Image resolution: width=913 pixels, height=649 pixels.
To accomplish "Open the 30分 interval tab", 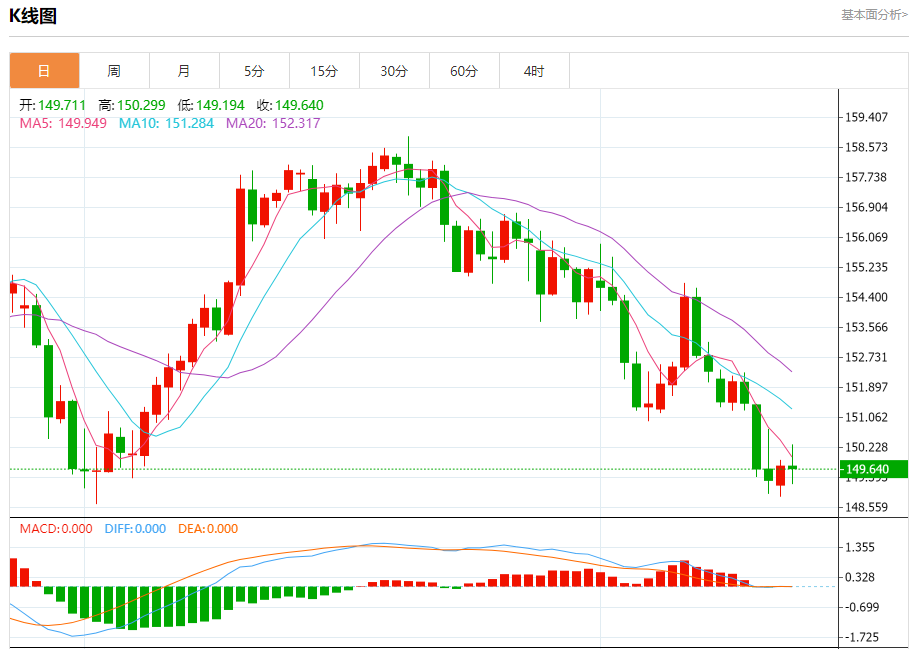I will pos(394,71).
